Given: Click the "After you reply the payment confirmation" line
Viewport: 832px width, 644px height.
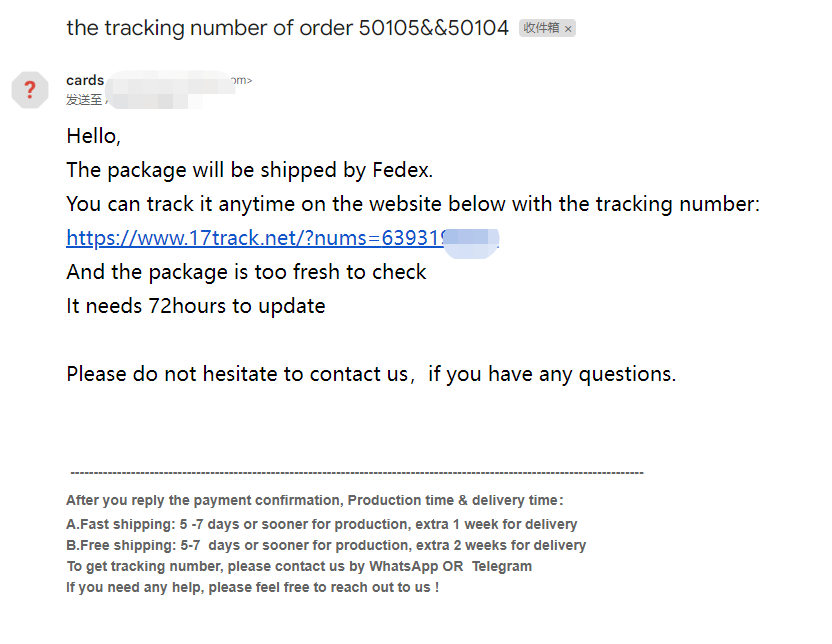Looking at the screenshot, I should point(315,500).
